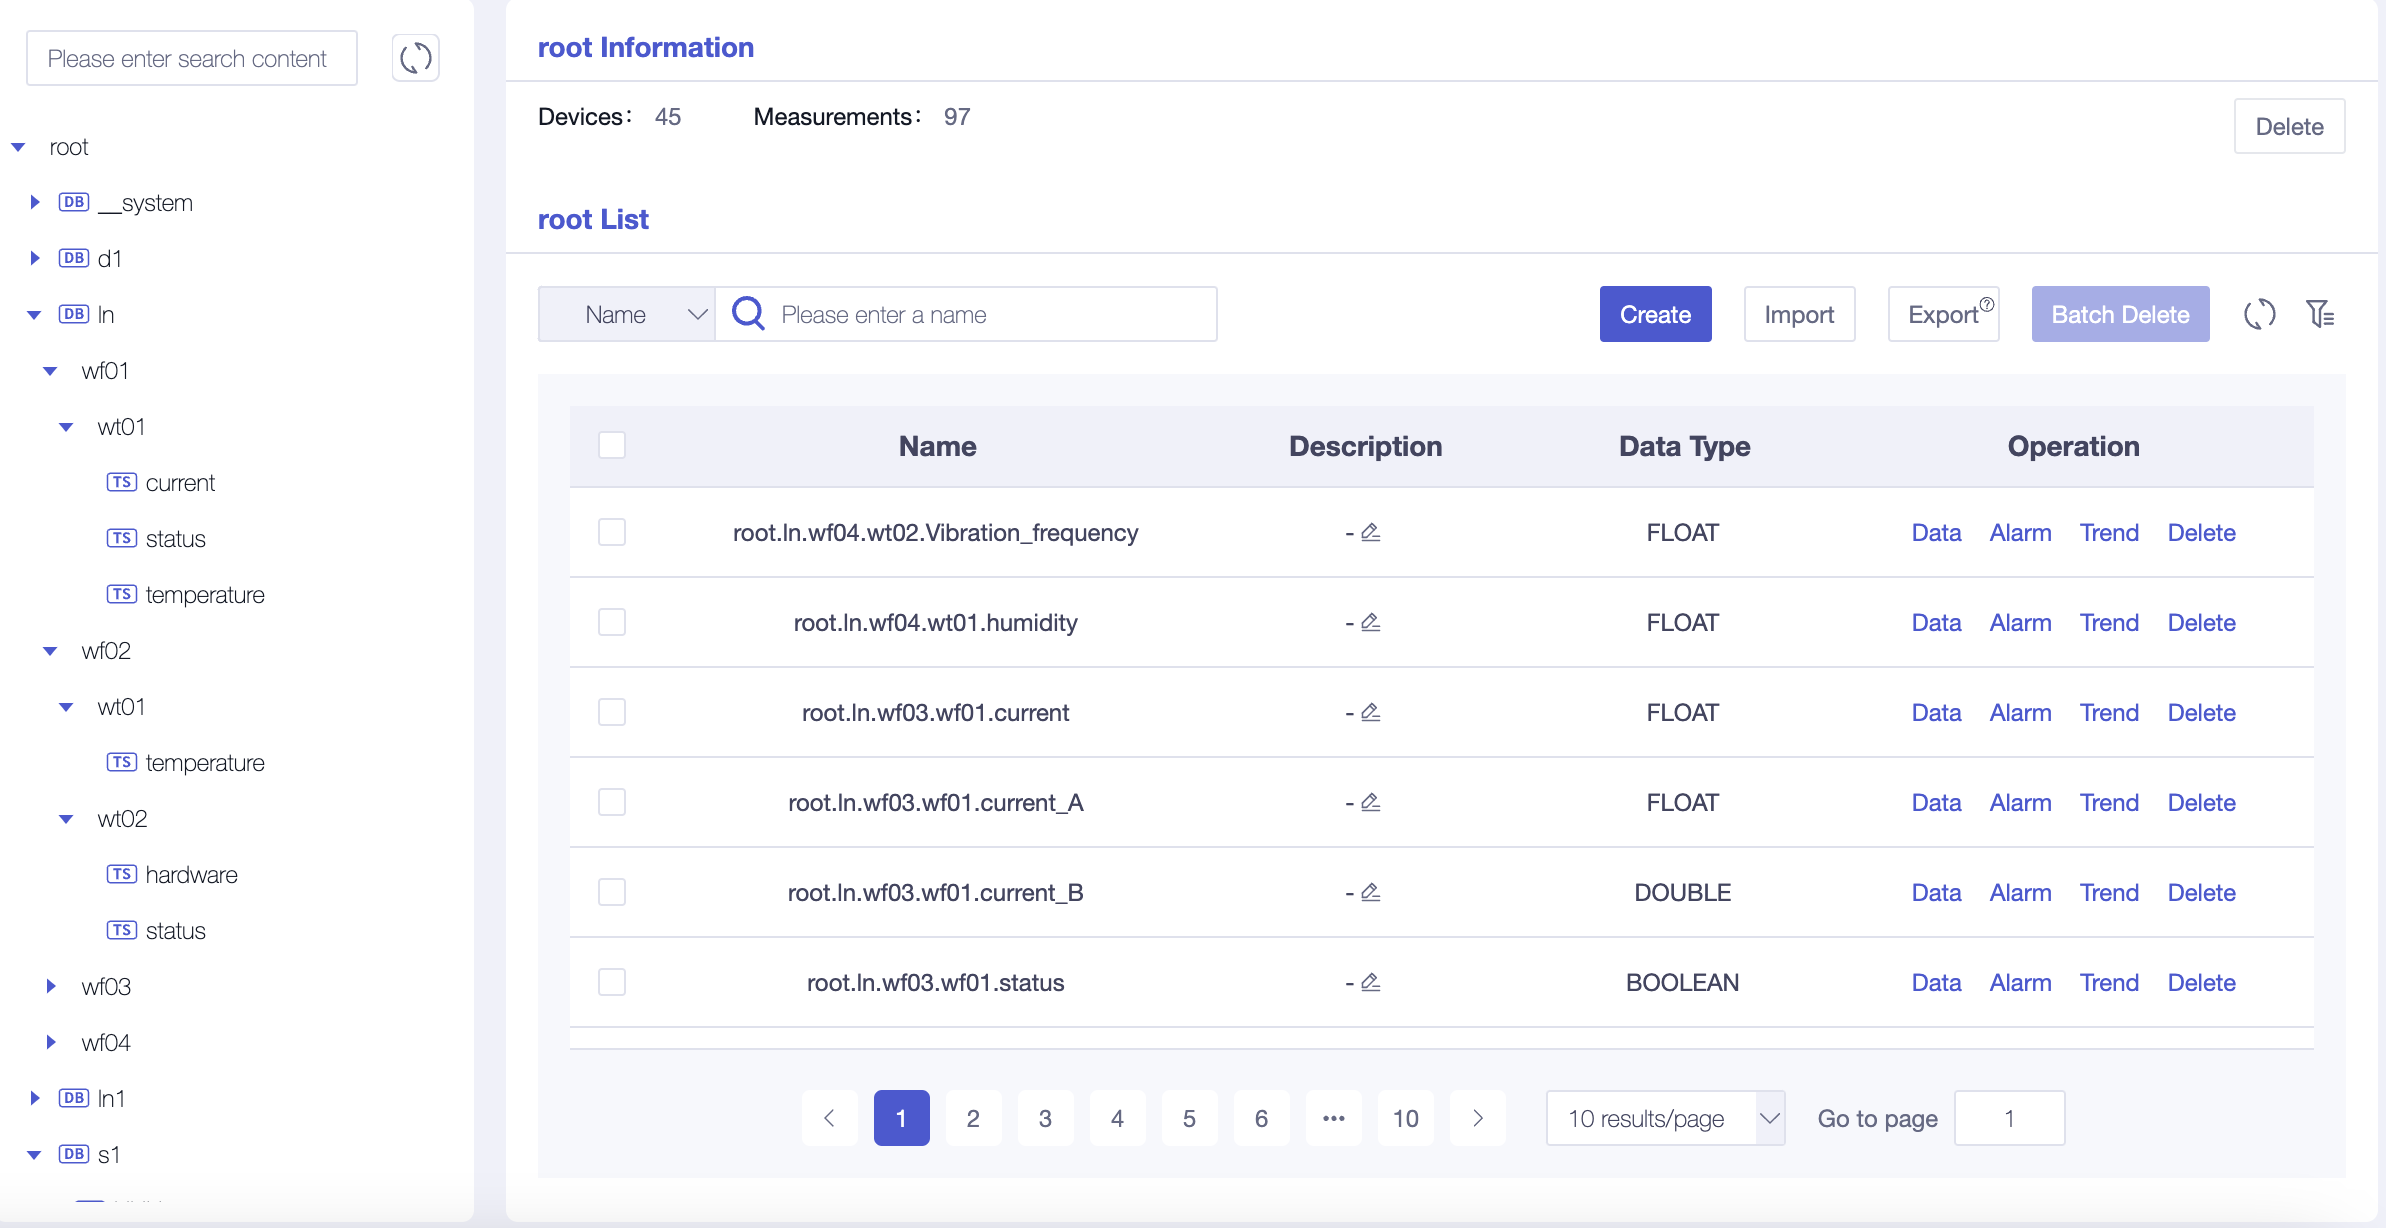Image resolution: width=2386 pixels, height=1228 pixels.
Task: Toggle the select-all checkbox in table header
Action: tap(612, 445)
